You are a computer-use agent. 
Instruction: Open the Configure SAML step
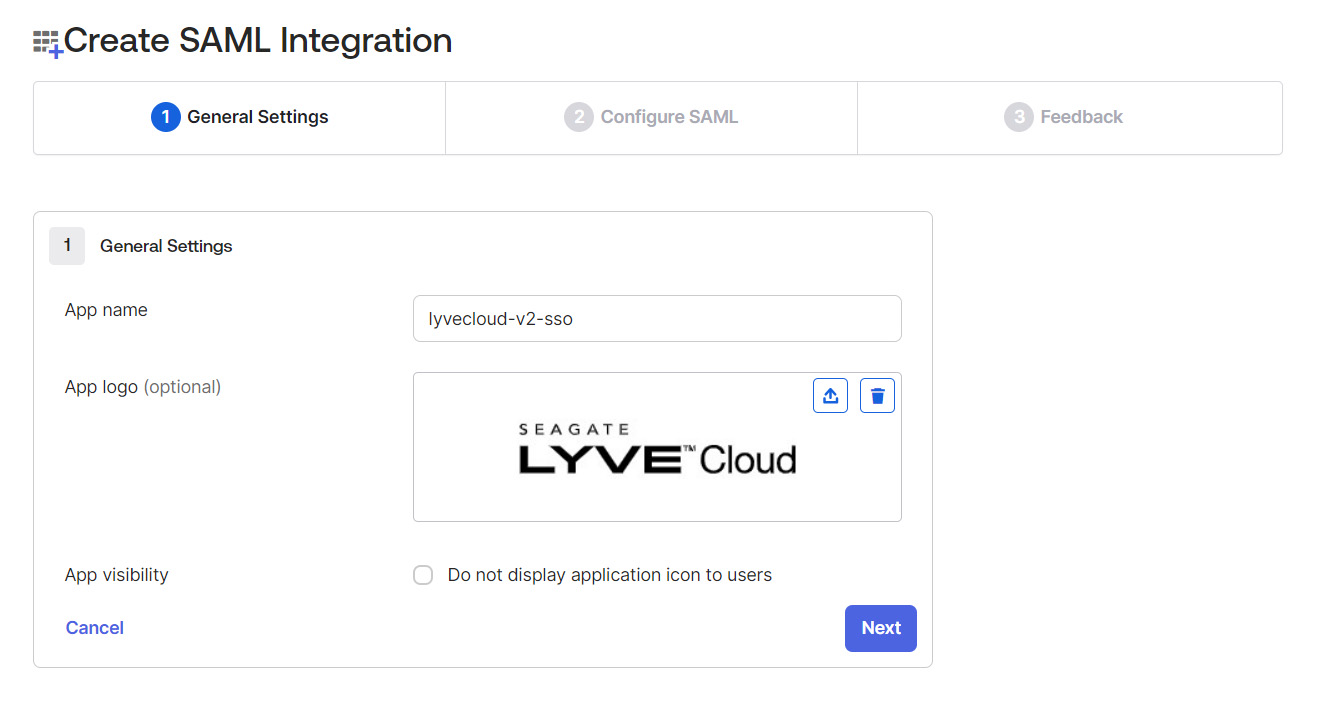pyautogui.click(x=651, y=116)
